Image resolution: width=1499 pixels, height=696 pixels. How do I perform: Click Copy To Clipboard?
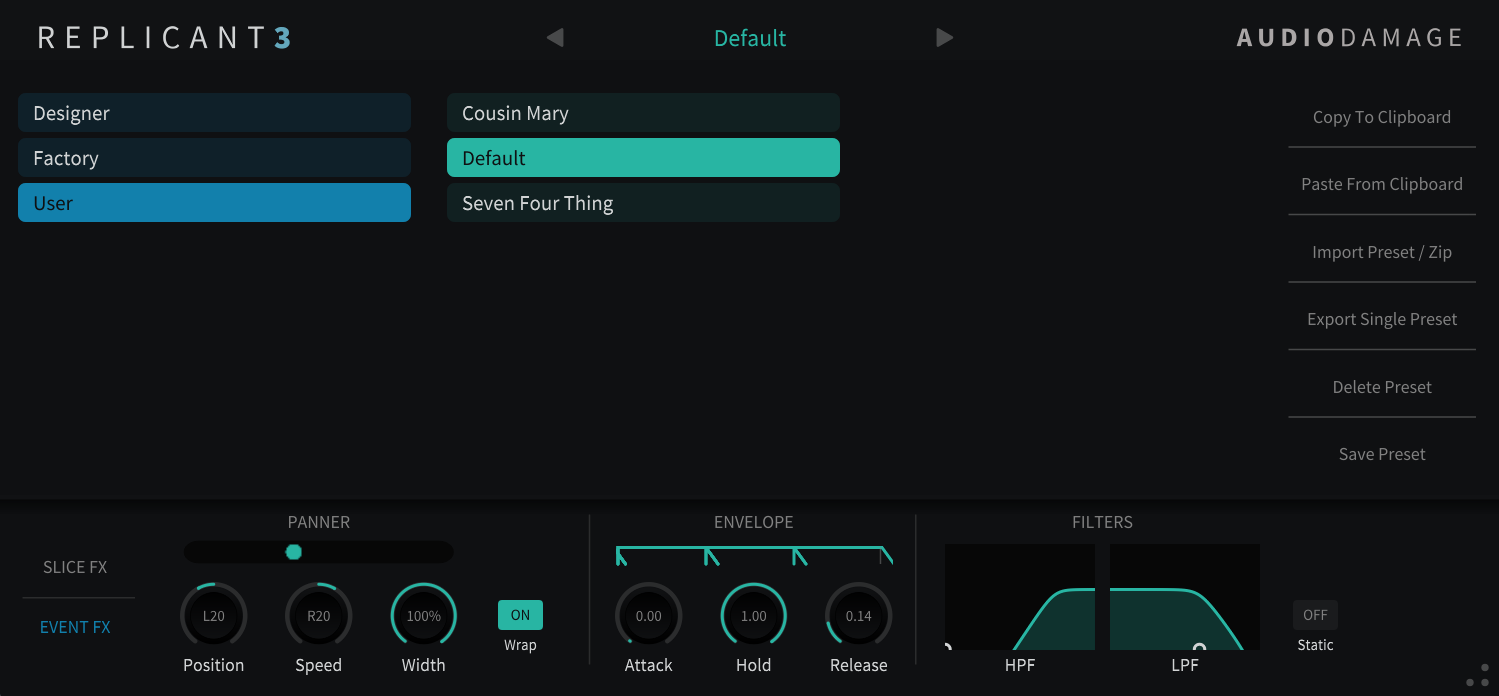1381,117
